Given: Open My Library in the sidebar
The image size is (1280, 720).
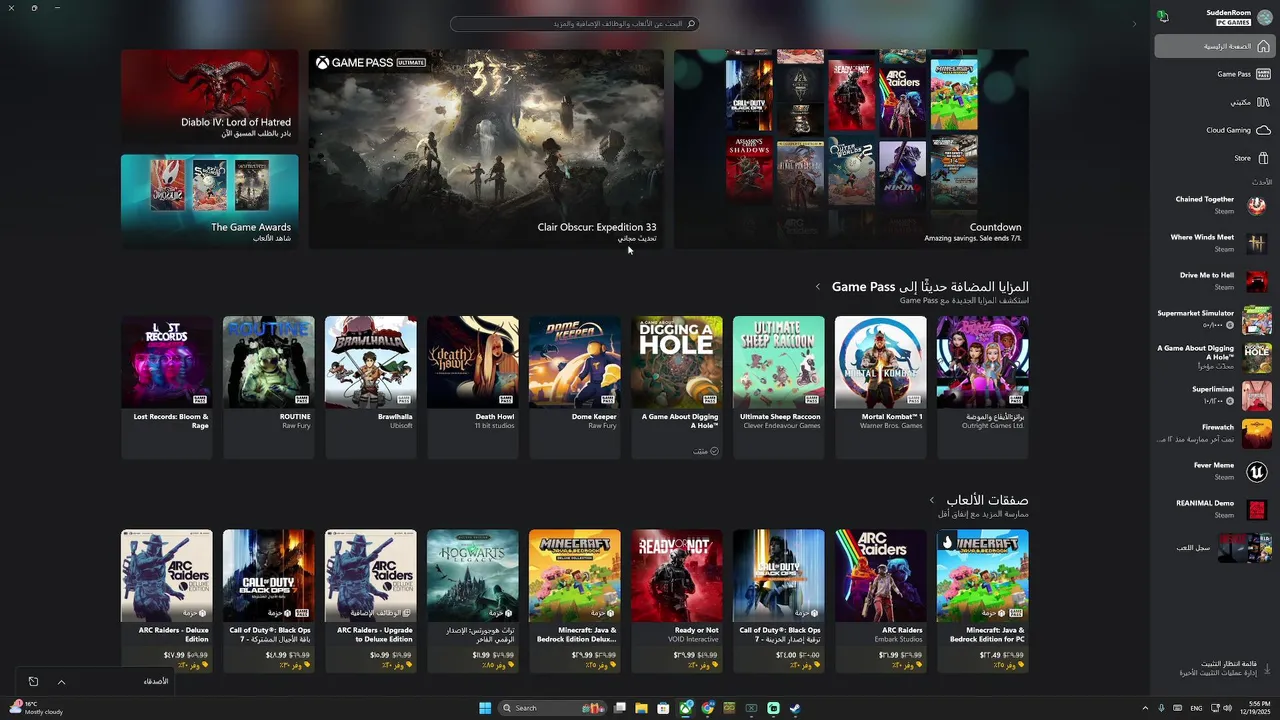Looking at the screenshot, I should (x=1214, y=102).
